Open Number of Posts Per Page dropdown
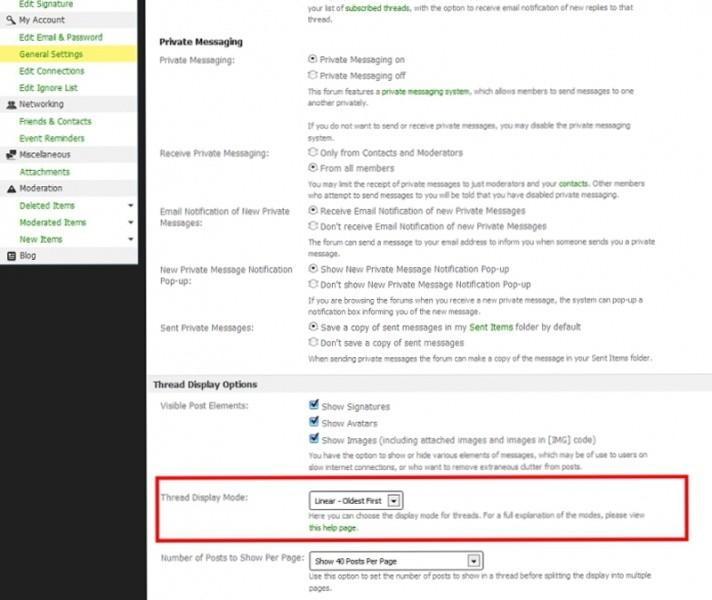This screenshot has height=600, width=712. [x=396, y=561]
